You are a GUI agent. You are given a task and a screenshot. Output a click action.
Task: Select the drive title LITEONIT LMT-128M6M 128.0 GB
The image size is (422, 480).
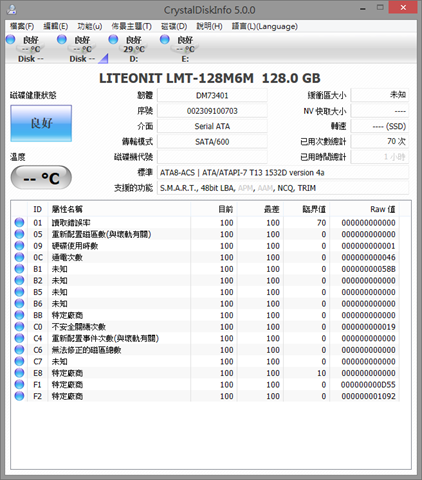[x=210, y=78]
